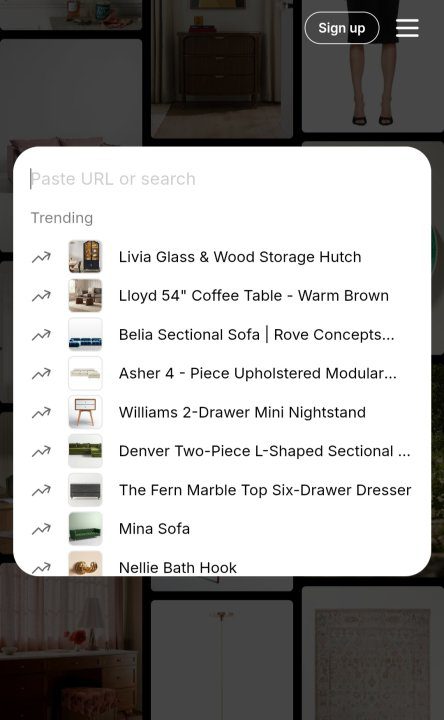Open the Lloyd 54" Coffee Table thumbnail
The image size is (444, 720).
pyautogui.click(x=85, y=296)
